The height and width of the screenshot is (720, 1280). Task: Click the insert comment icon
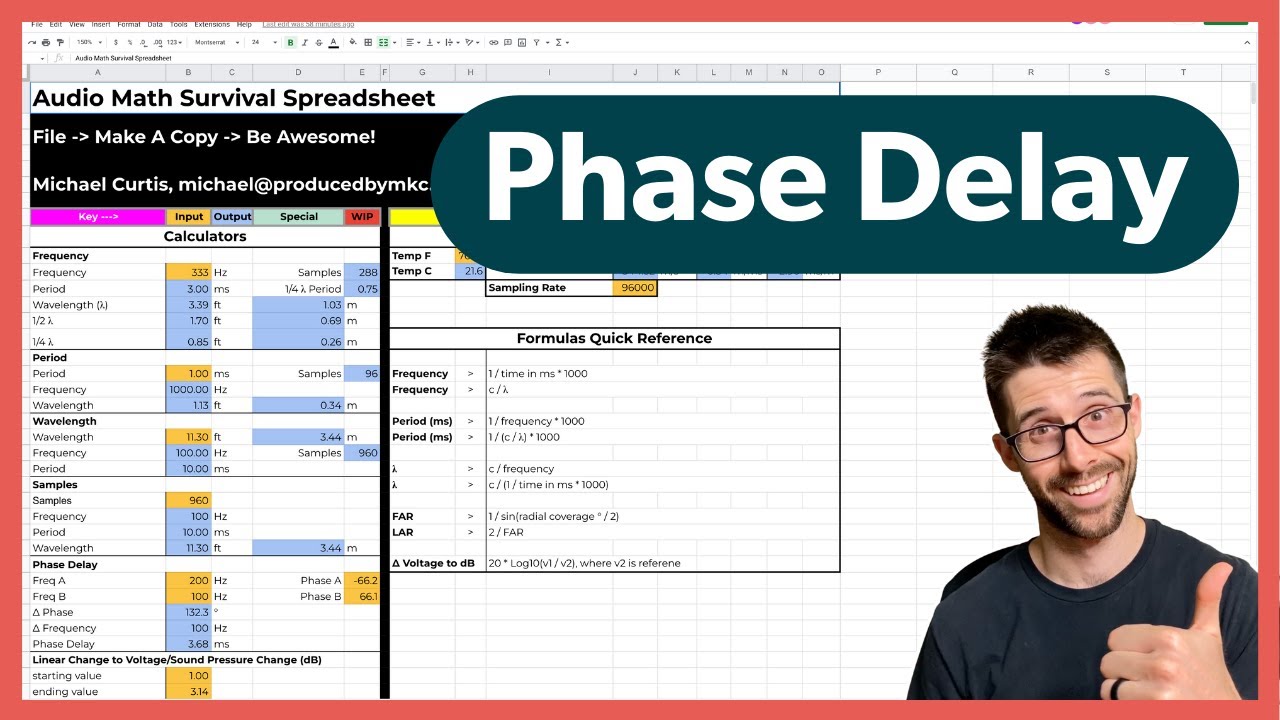(x=507, y=42)
